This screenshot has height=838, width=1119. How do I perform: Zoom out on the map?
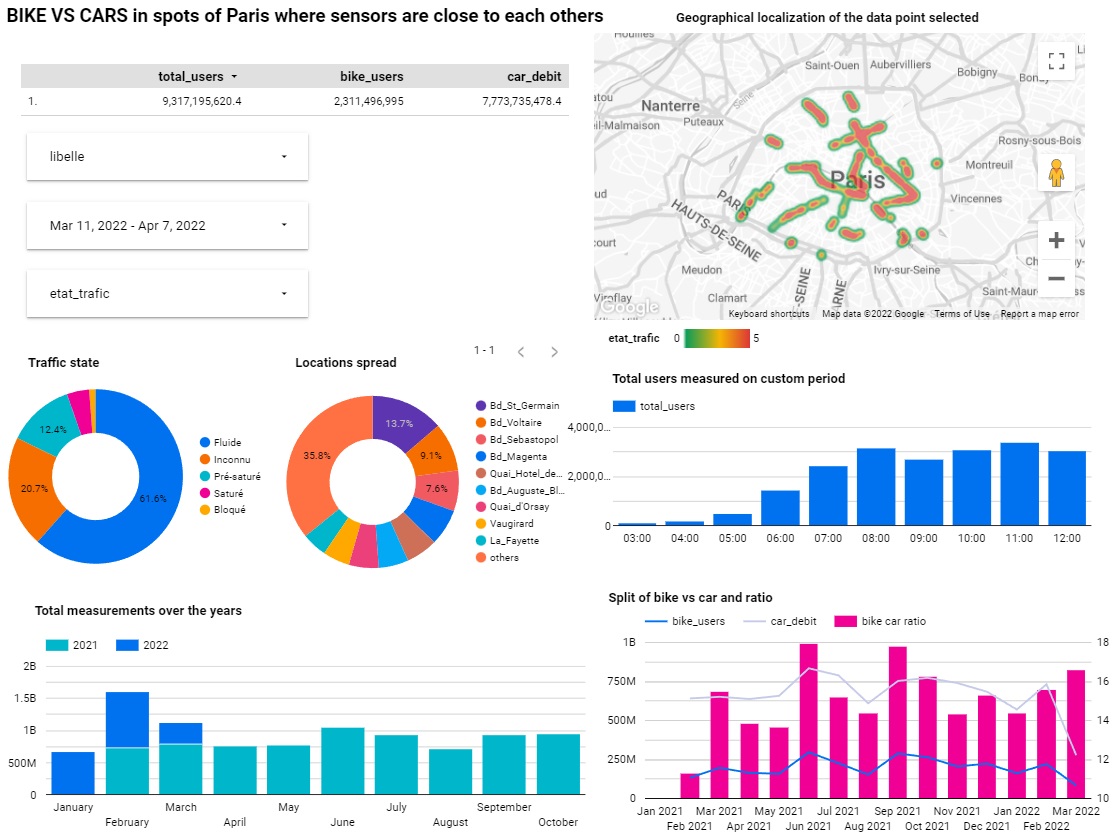[1056, 280]
